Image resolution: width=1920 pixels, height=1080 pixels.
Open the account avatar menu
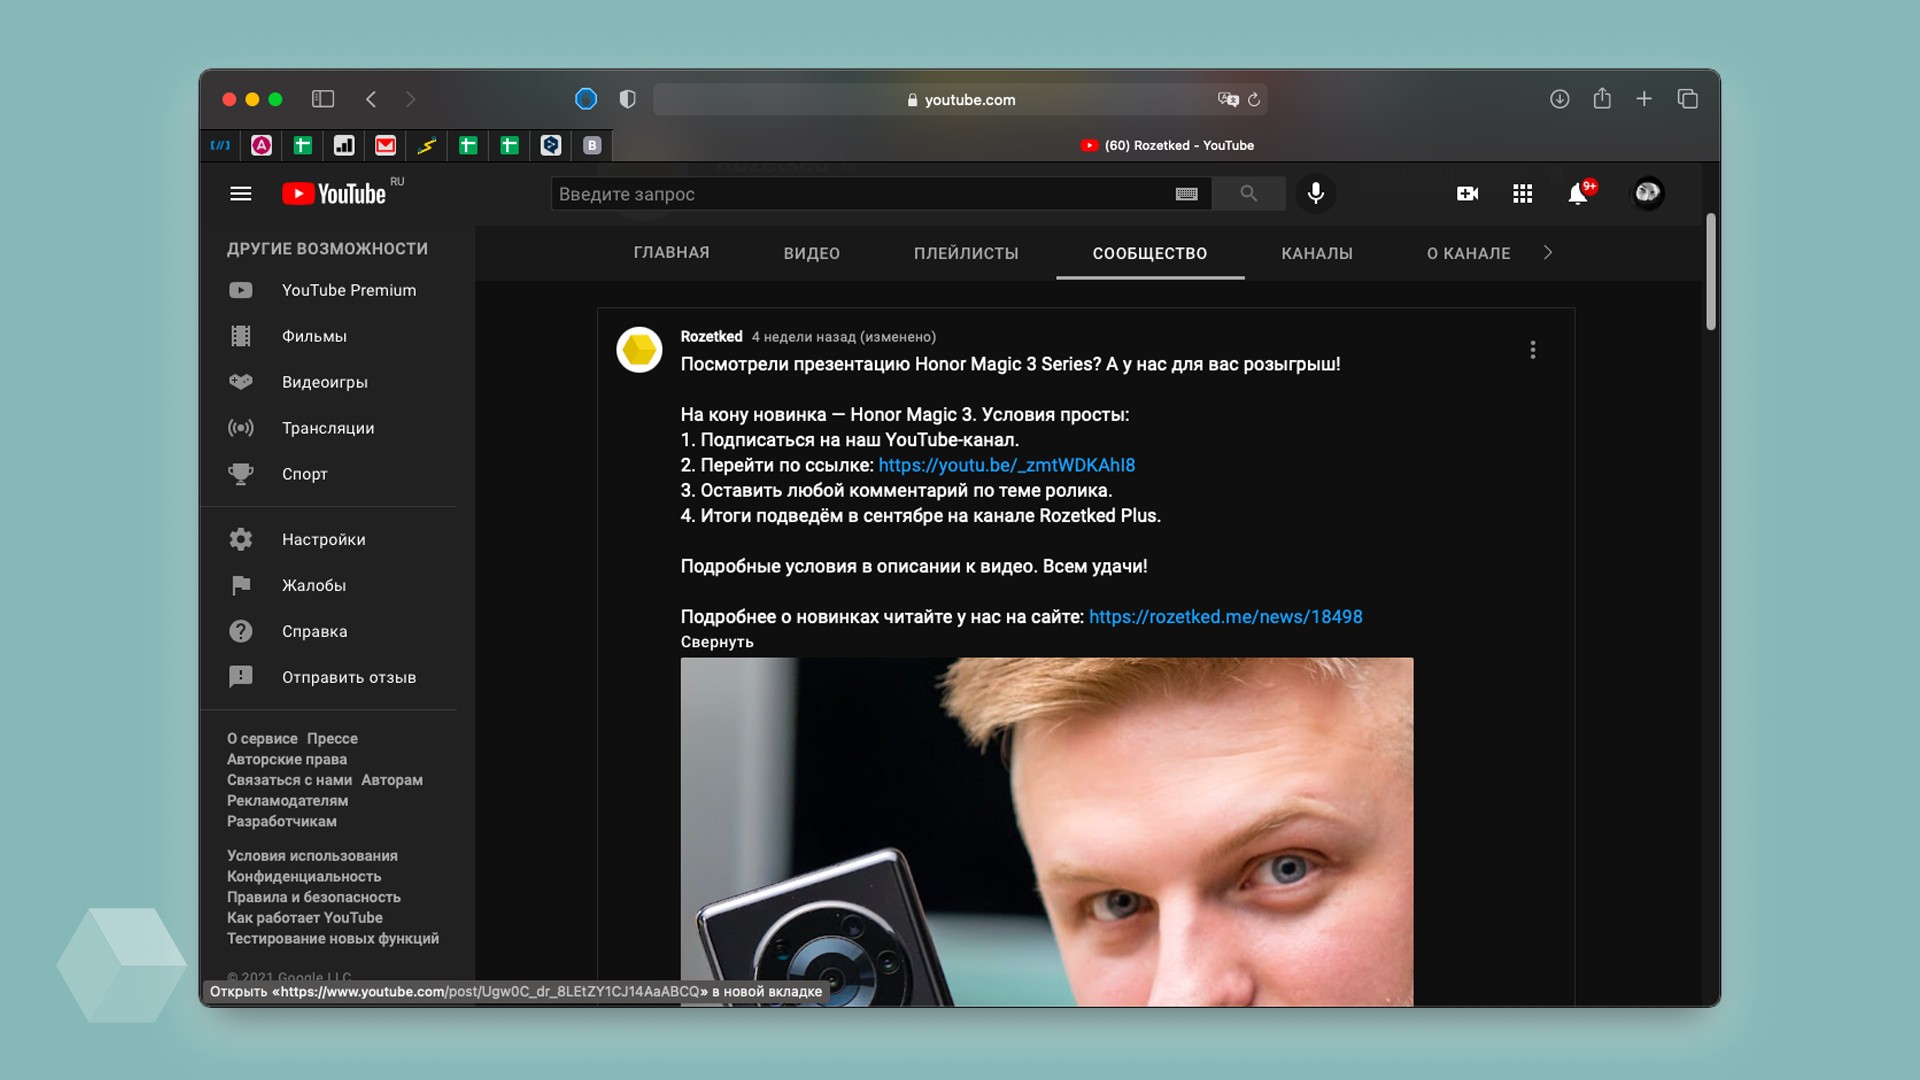[x=1648, y=193]
